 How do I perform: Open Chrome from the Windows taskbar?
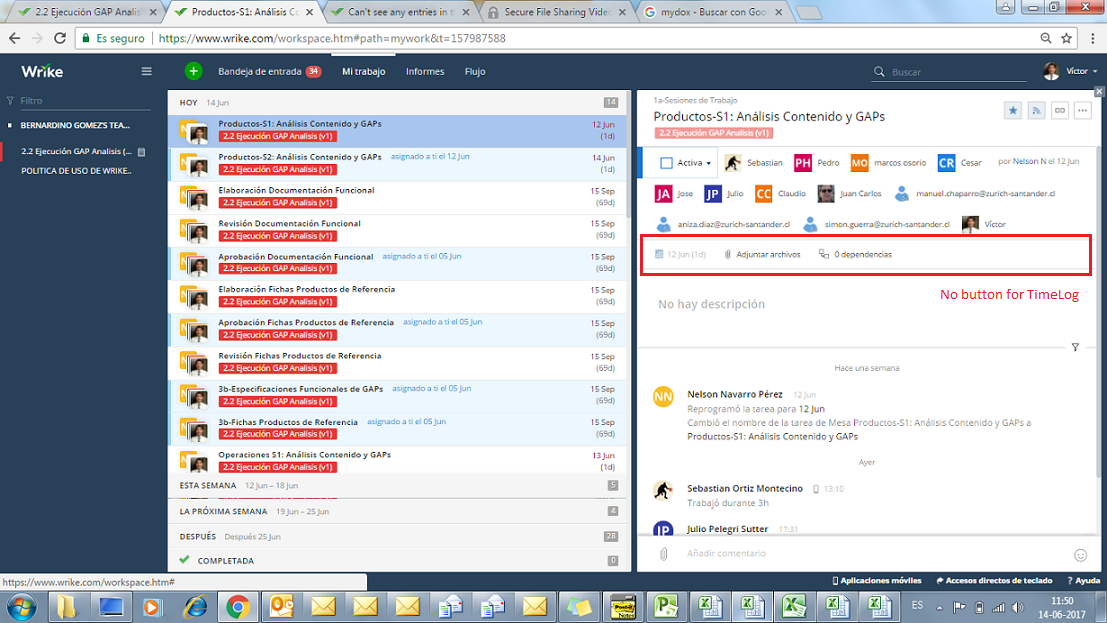238,607
